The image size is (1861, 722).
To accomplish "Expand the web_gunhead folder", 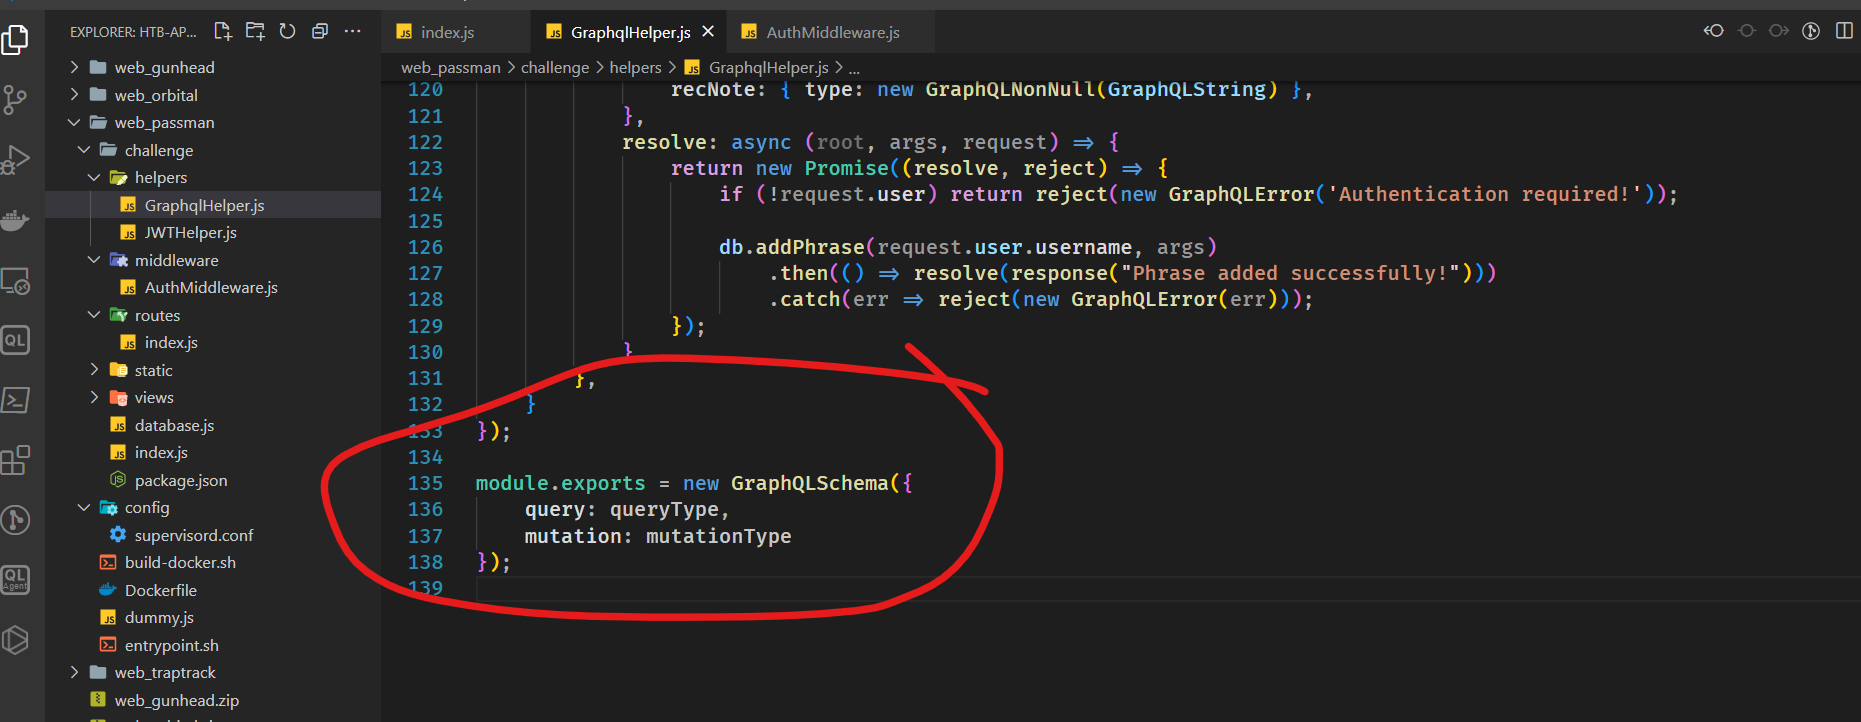I will pos(74,67).
